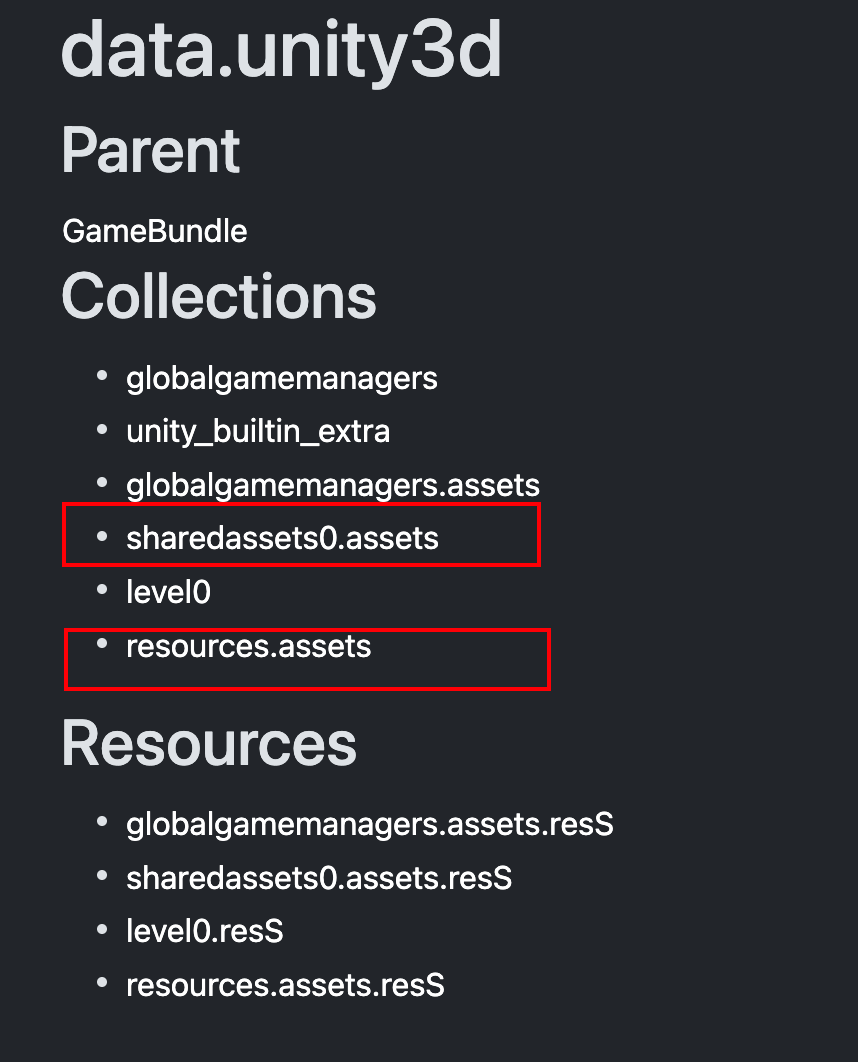Open the level0 collection
Viewport: 858px width, 1062px height.
[169, 592]
